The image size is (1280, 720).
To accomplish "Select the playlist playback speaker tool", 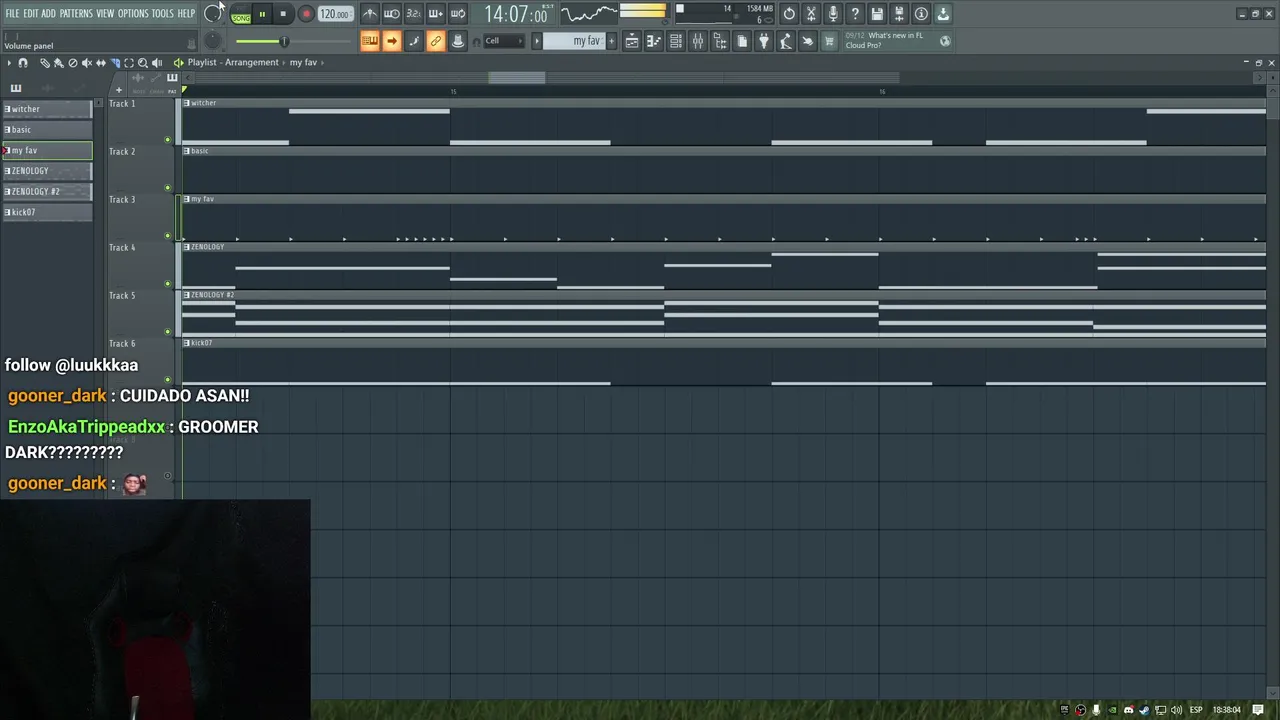I will (x=156, y=62).
